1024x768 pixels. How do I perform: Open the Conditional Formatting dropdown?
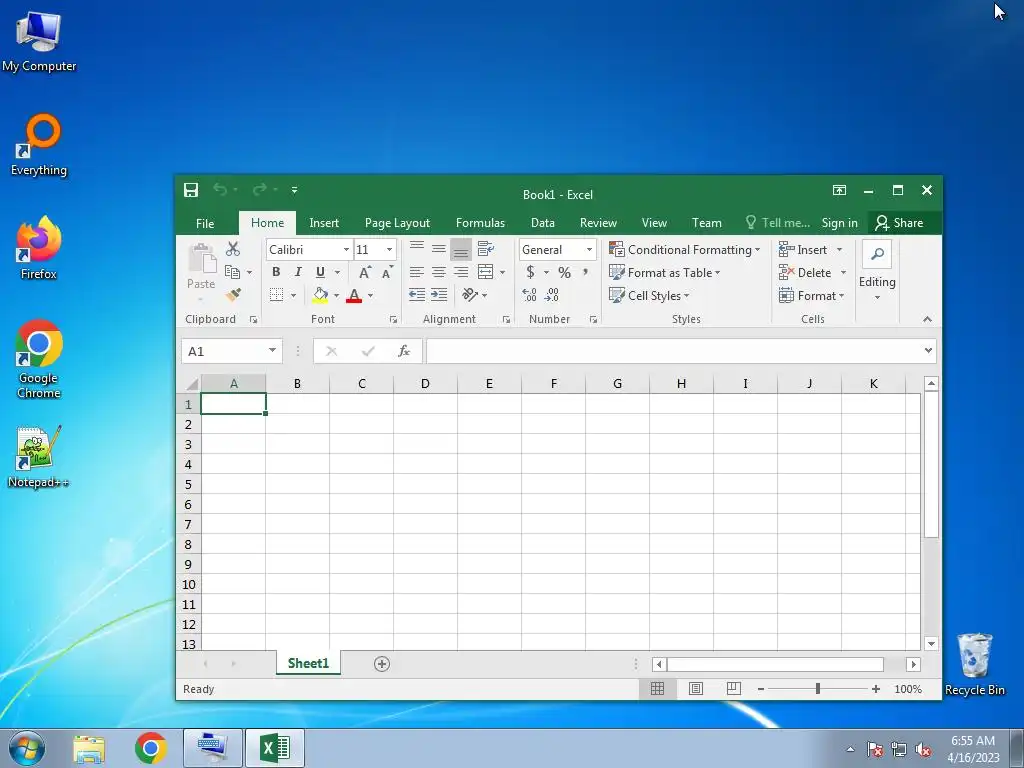coord(684,249)
